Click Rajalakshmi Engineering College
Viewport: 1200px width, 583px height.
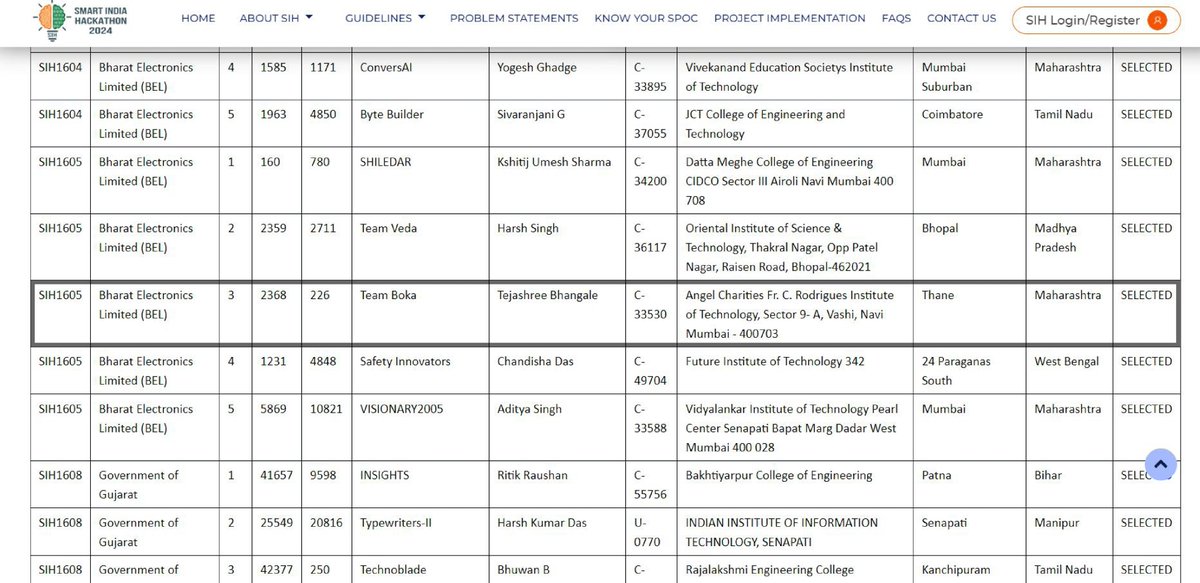pyautogui.click(x=770, y=569)
